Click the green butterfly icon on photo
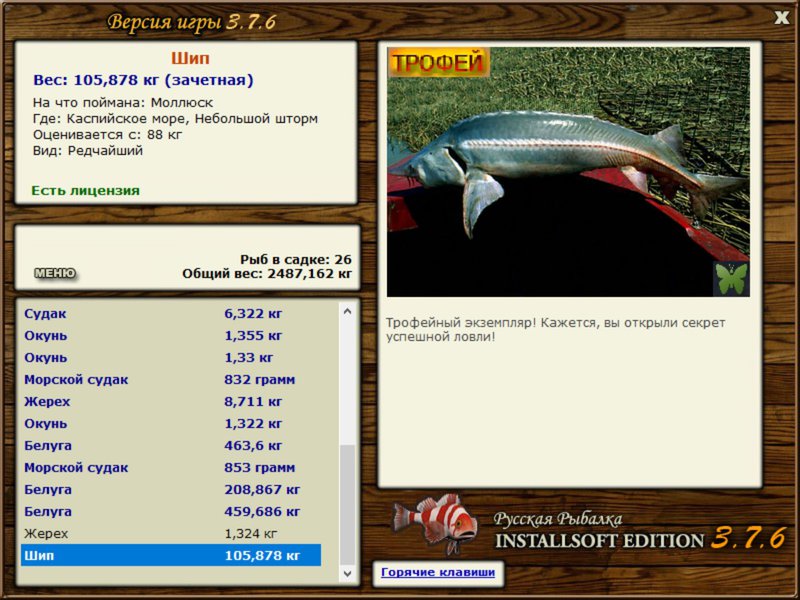This screenshot has height=600, width=800. click(x=731, y=279)
